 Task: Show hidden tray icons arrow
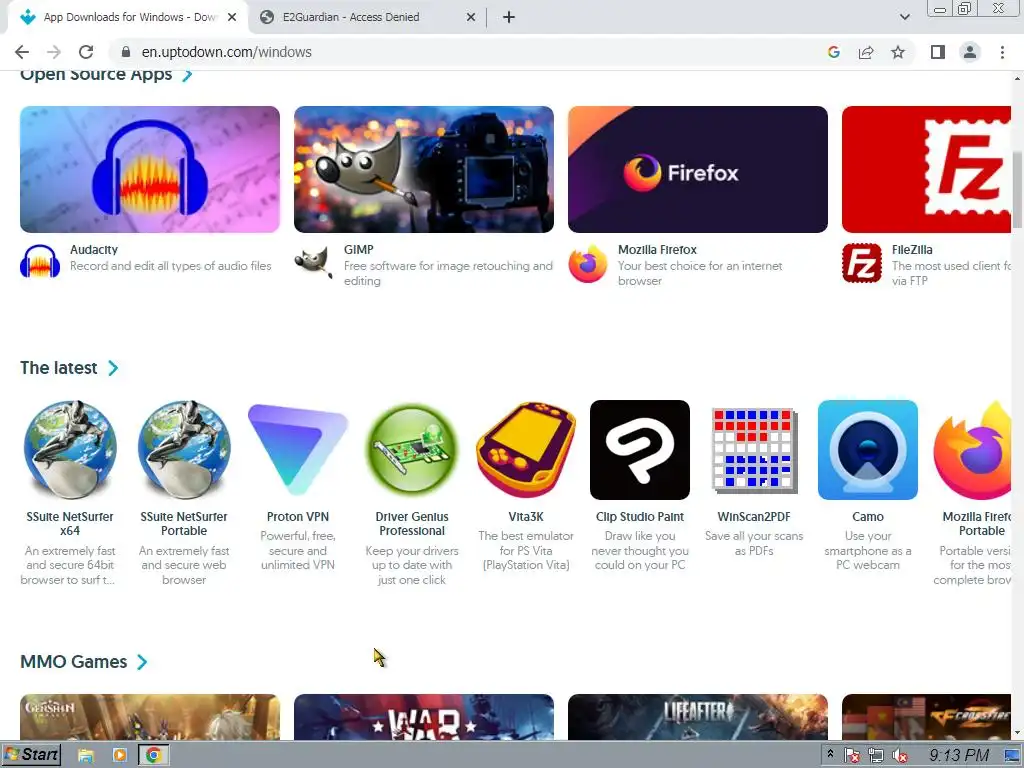tap(830, 754)
